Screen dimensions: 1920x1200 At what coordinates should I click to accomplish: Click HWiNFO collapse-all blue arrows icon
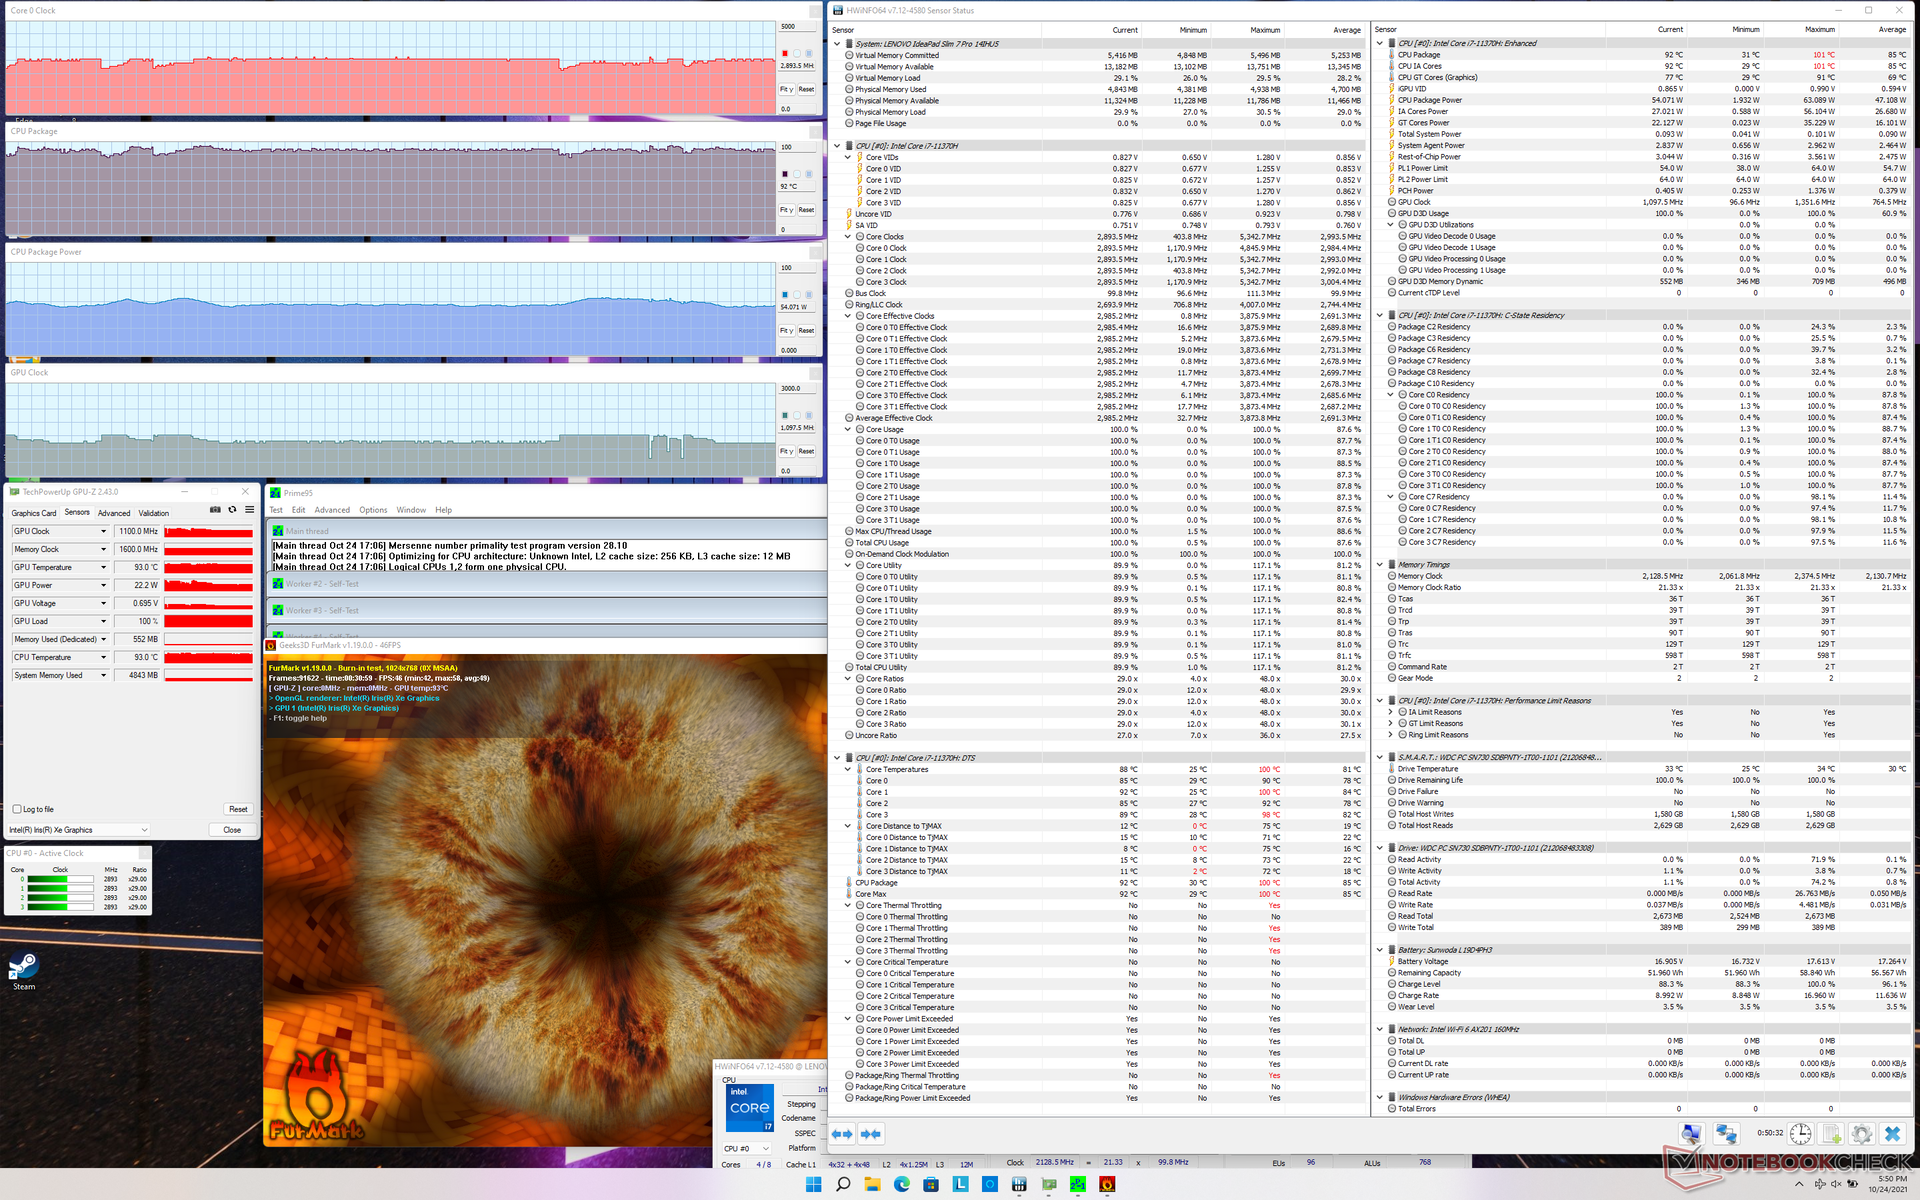pyautogui.click(x=871, y=1134)
